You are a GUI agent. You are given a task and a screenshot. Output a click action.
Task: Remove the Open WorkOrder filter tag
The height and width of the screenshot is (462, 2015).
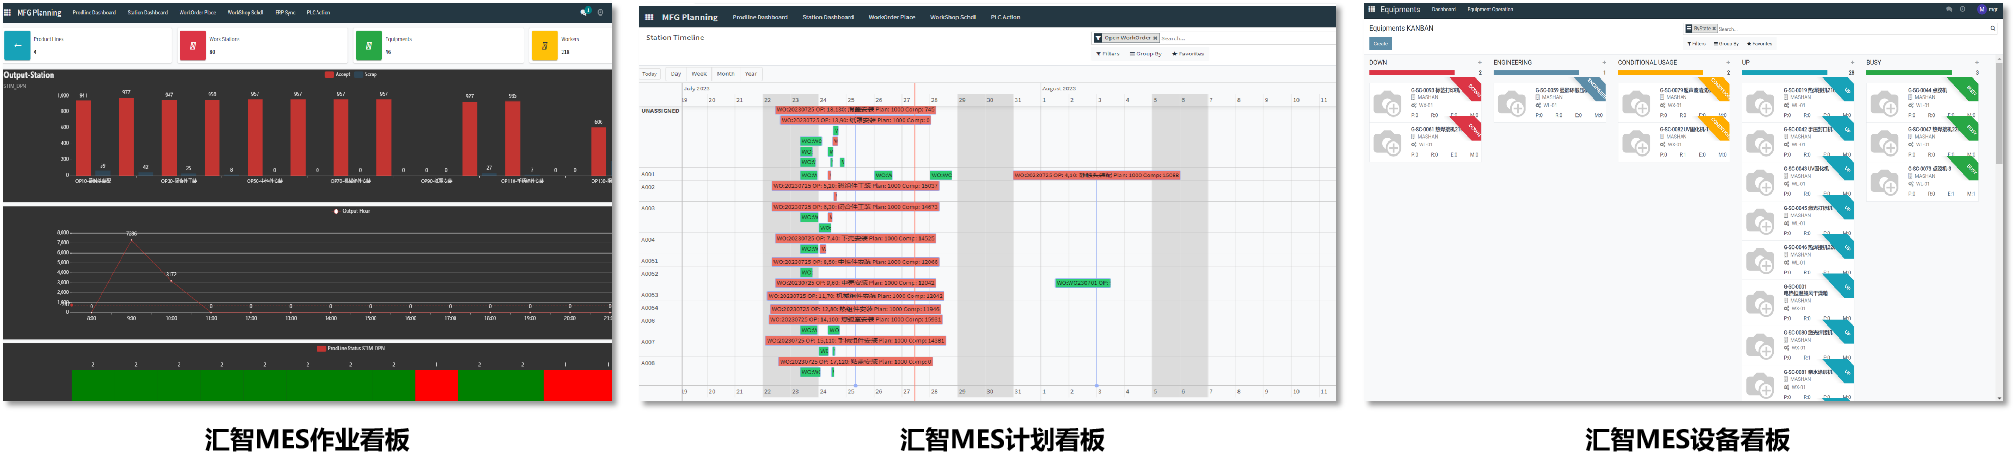(x=1155, y=38)
